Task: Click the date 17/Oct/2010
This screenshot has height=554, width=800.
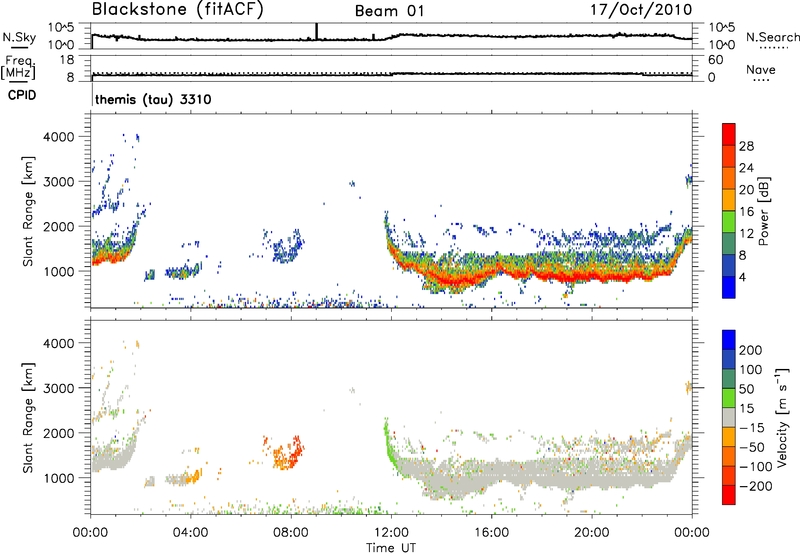Action: tap(641, 10)
